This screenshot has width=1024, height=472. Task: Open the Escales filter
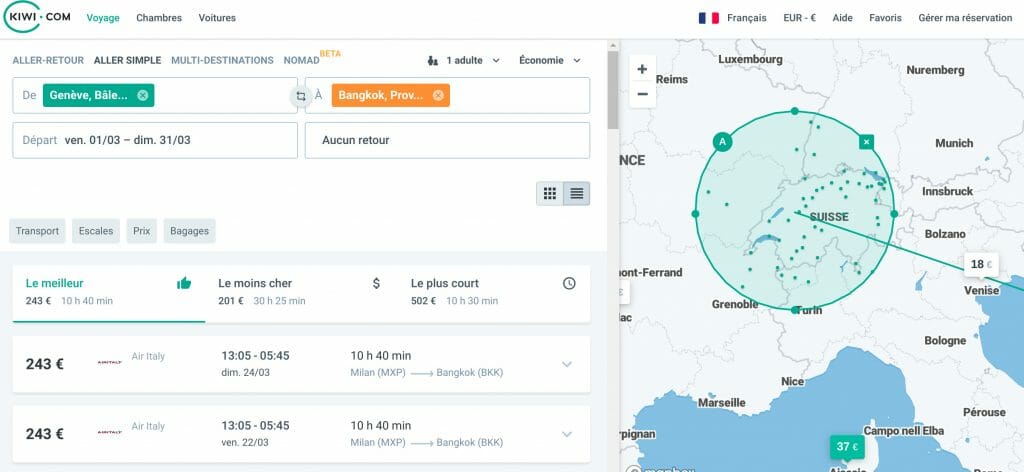coord(96,231)
